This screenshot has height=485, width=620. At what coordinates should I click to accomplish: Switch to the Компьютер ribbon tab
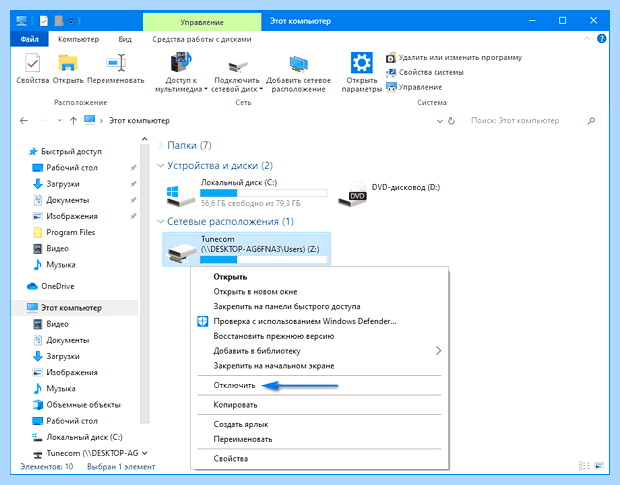pyautogui.click(x=78, y=39)
